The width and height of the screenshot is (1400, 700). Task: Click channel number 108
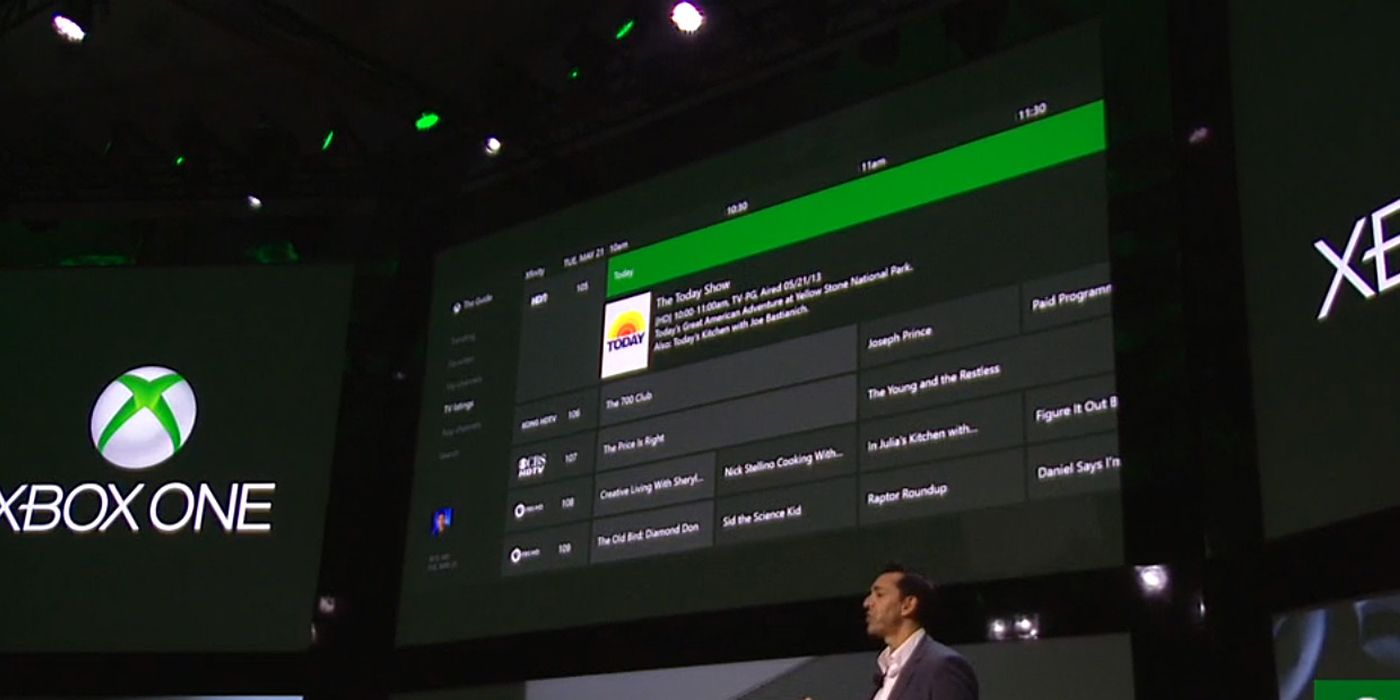point(569,504)
